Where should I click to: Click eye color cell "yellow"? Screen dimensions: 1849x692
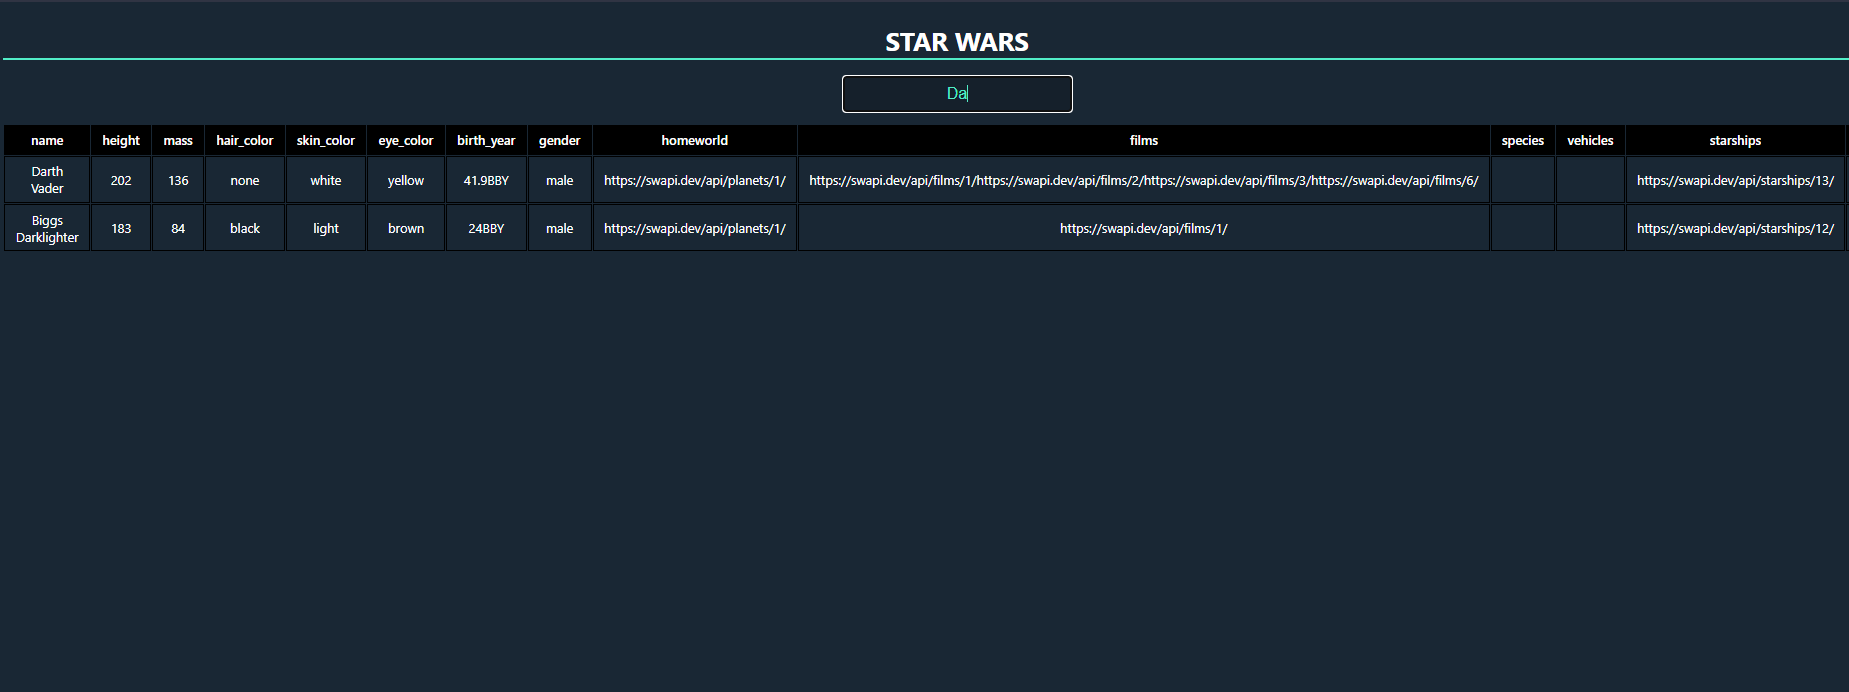406,180
